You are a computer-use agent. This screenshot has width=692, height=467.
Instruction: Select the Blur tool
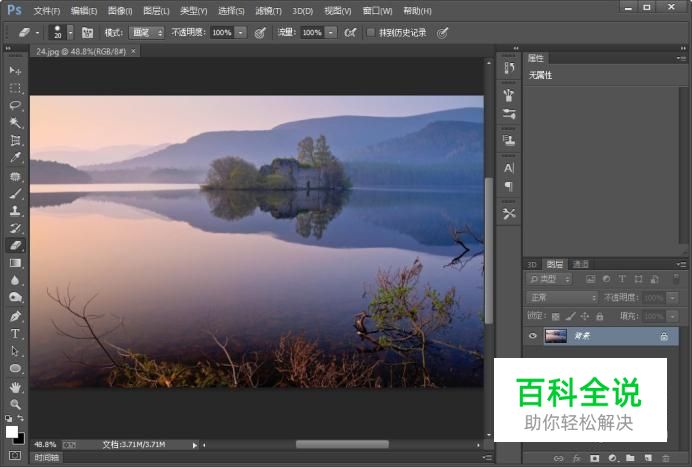coord(15,280)
